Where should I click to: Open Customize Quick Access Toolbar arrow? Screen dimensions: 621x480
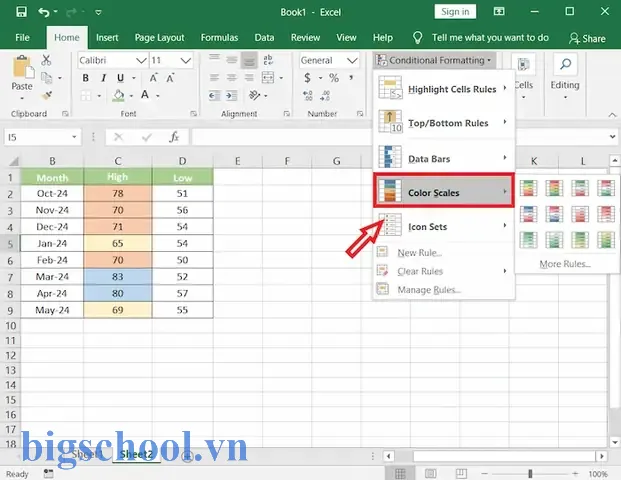[98, 13]
